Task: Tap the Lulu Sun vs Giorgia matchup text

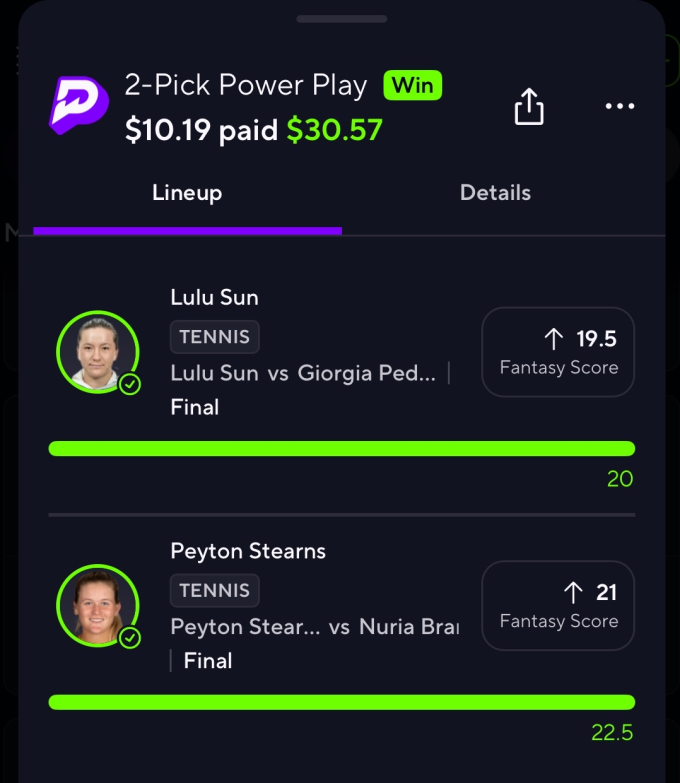Action: click(x=303, y=373)
